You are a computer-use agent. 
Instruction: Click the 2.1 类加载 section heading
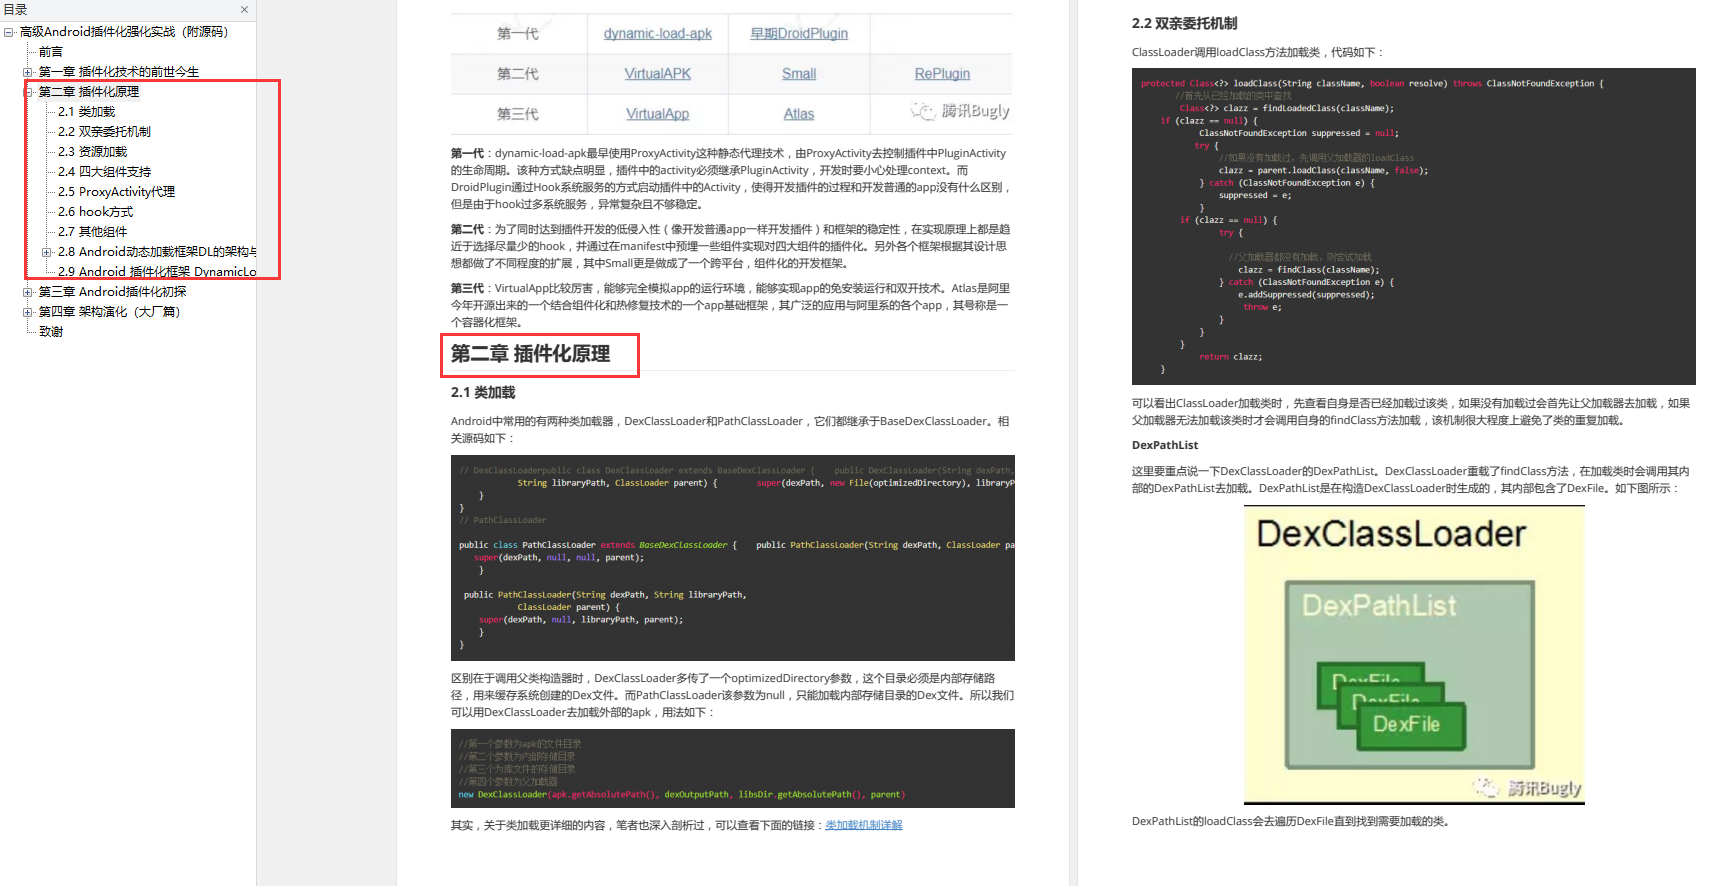[483, 393]
